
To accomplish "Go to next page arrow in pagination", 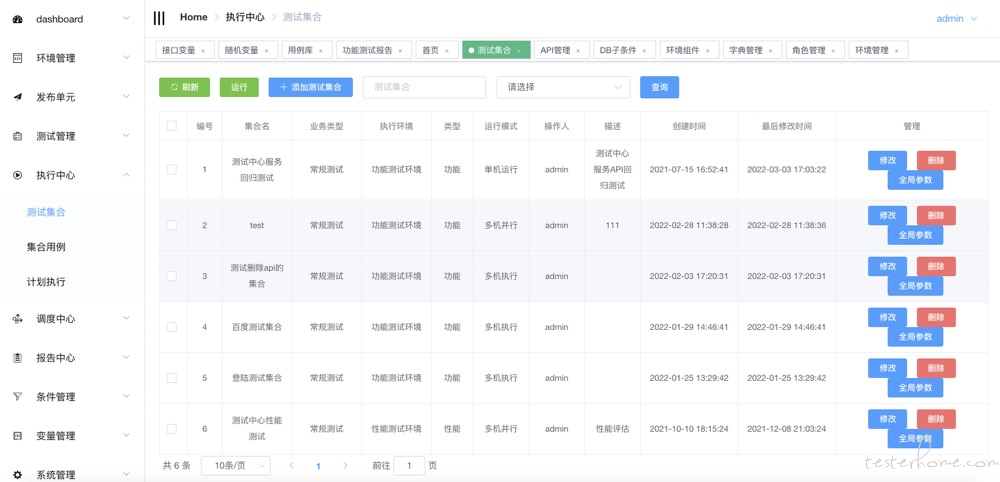I will tap(345, 465).
